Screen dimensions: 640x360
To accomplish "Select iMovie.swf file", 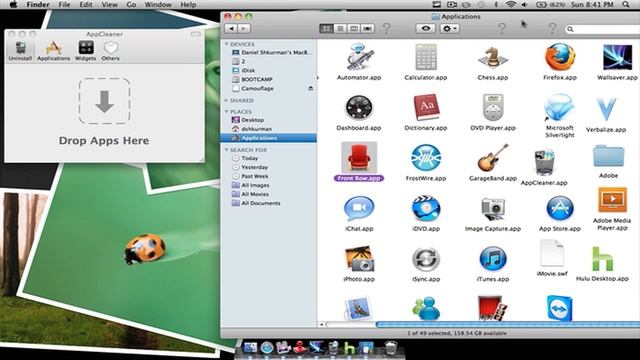I will (x=552, y=254).
